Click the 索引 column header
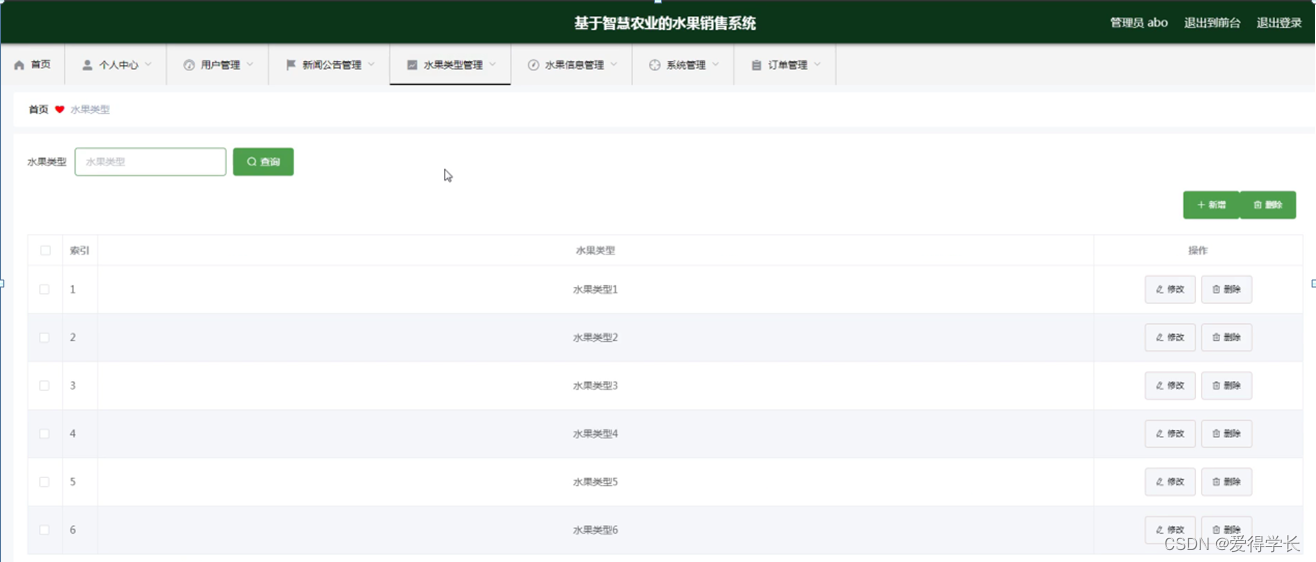This screenshot has width=1316, height=562. pos(79,251)
